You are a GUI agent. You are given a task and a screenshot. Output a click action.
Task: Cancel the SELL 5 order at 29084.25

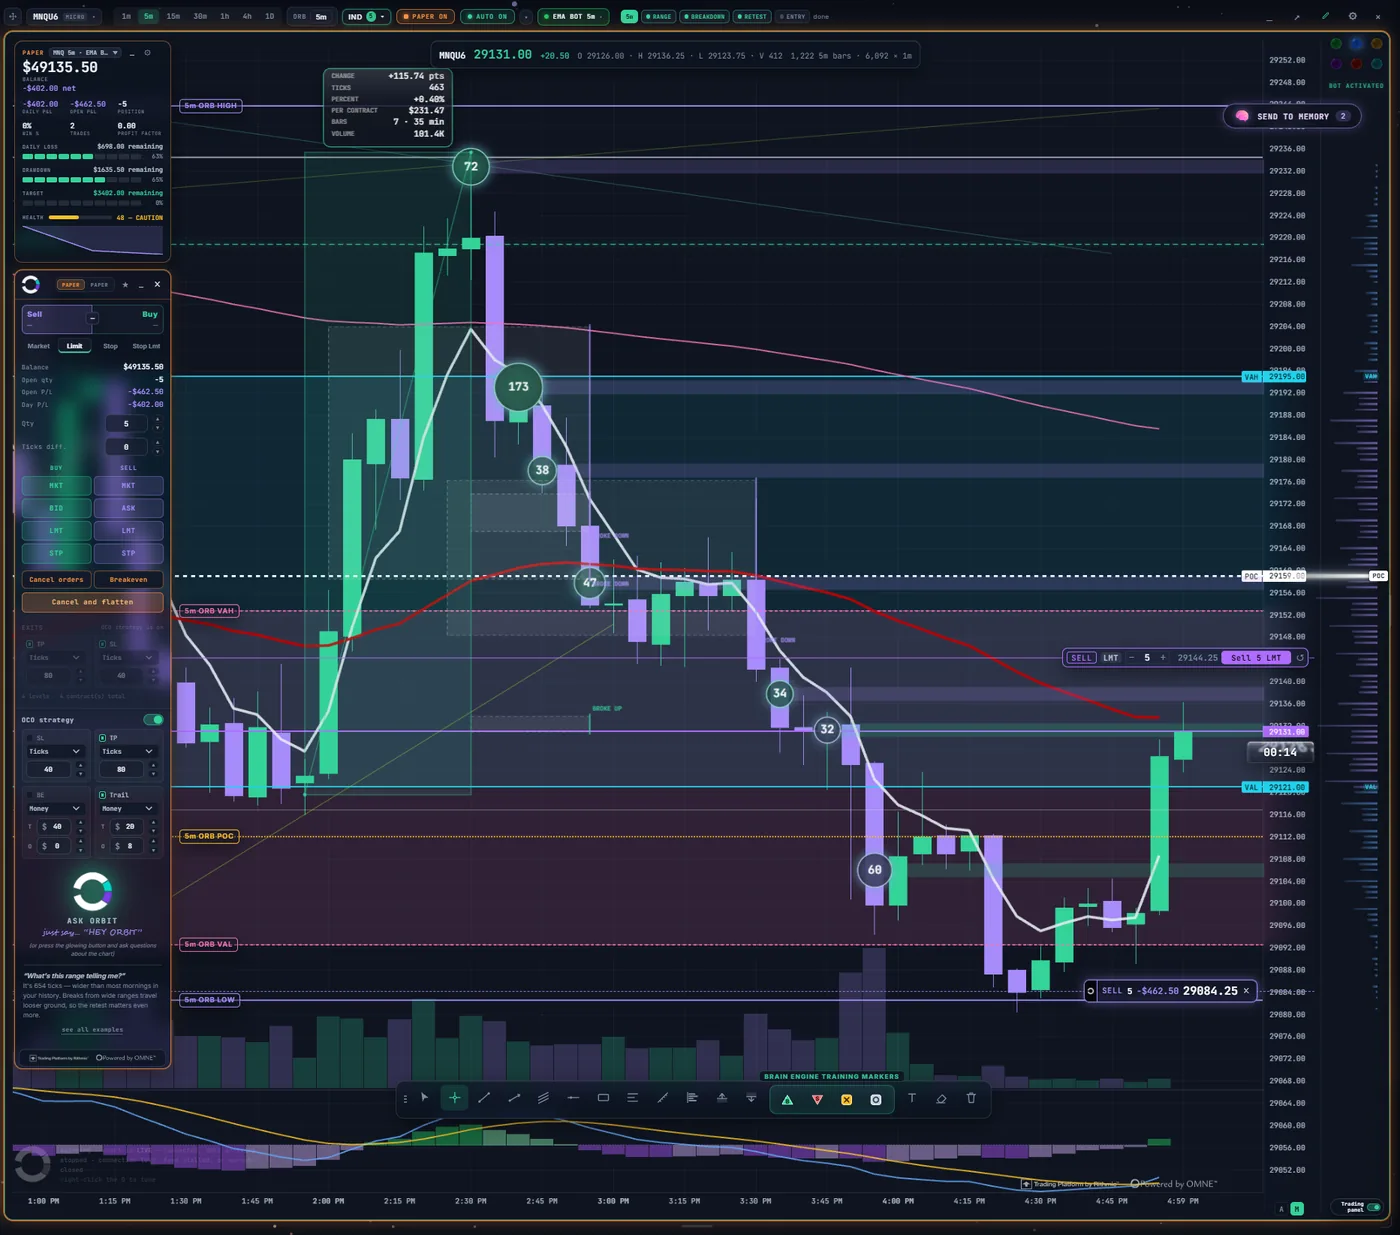point(1246,991)
